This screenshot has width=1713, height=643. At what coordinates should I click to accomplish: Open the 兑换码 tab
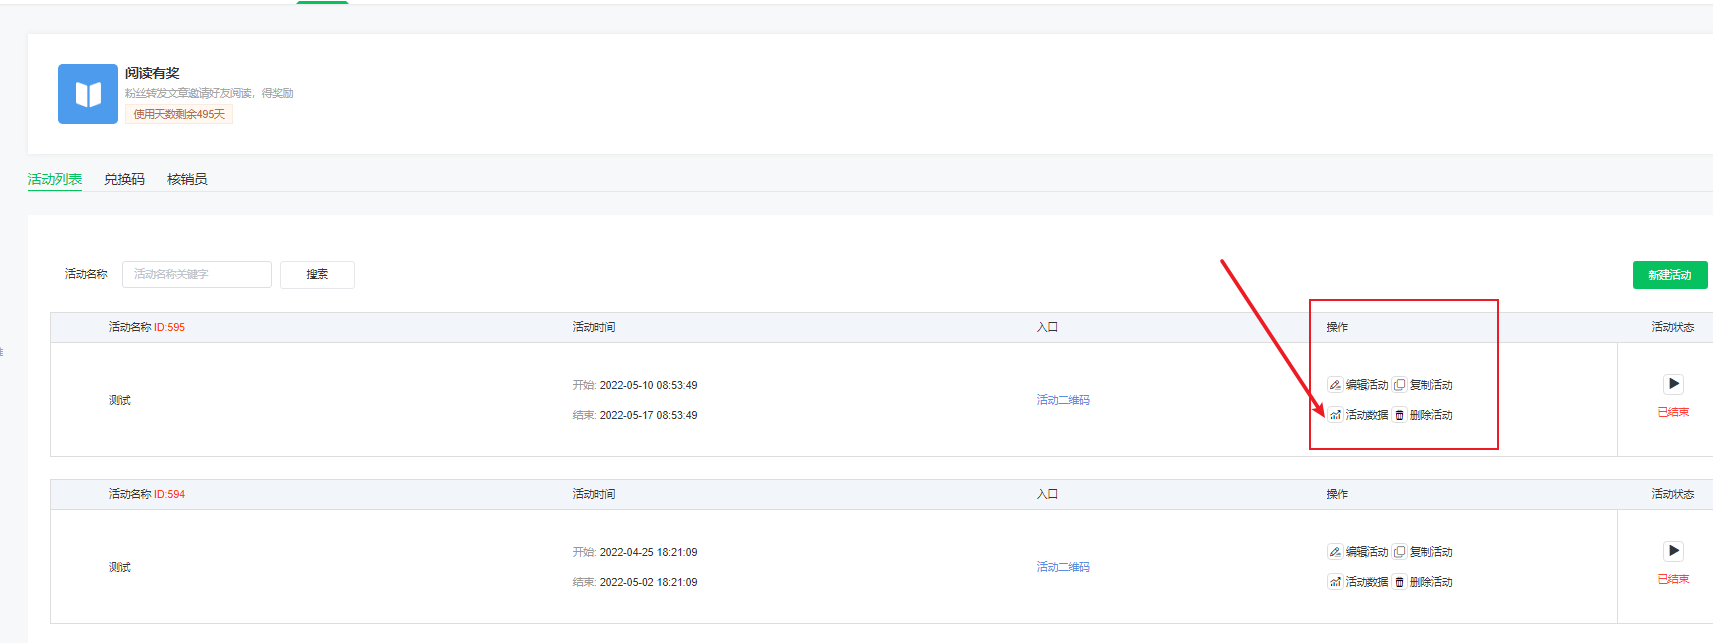pyautogui.click(x=124, y=179)
